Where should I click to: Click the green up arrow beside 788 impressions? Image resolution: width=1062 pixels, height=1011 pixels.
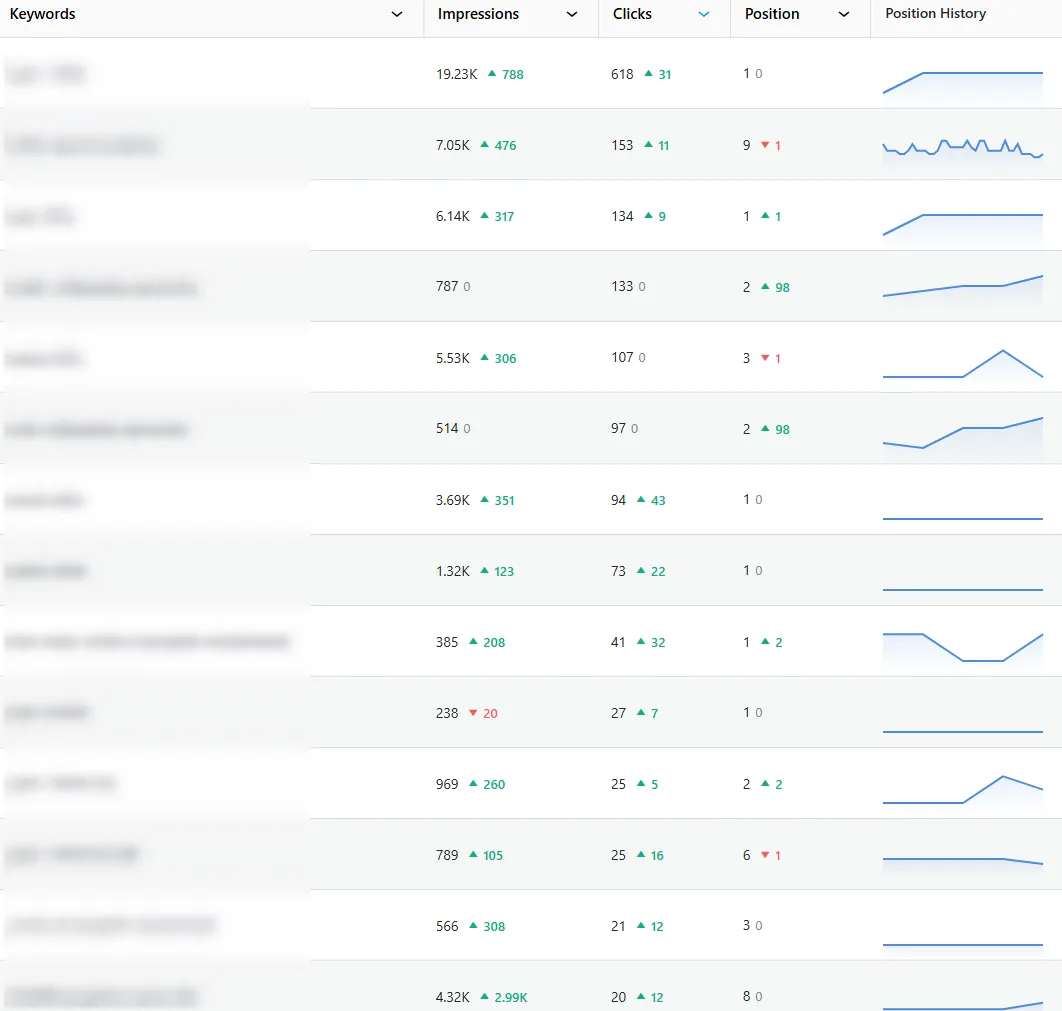coord(491,74)
